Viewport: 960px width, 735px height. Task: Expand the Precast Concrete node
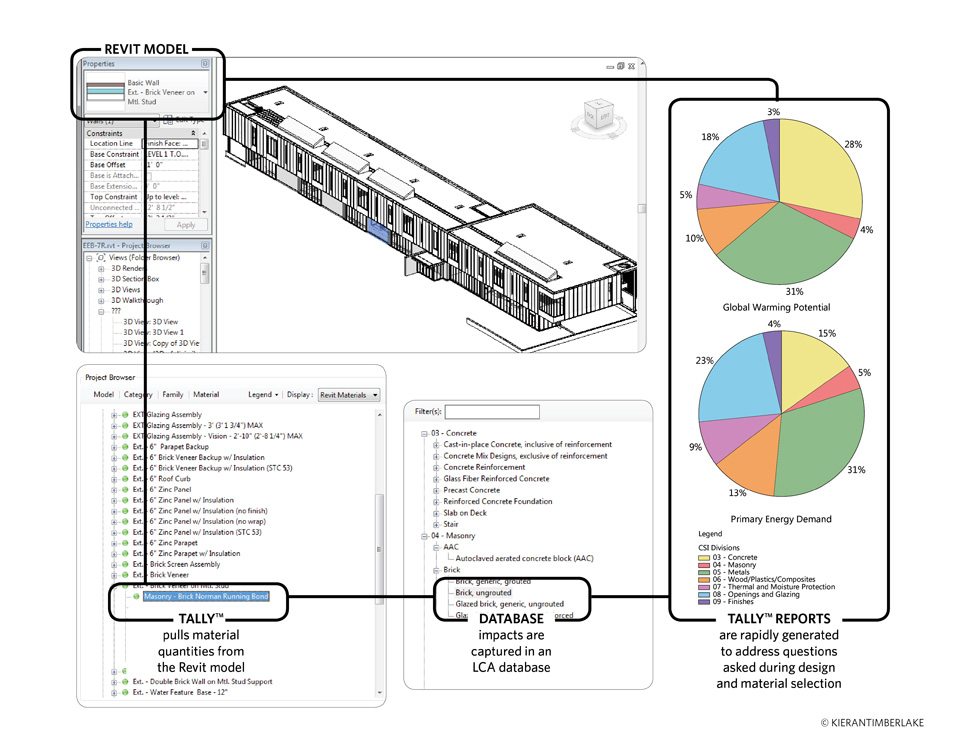[x=436, y=490]
